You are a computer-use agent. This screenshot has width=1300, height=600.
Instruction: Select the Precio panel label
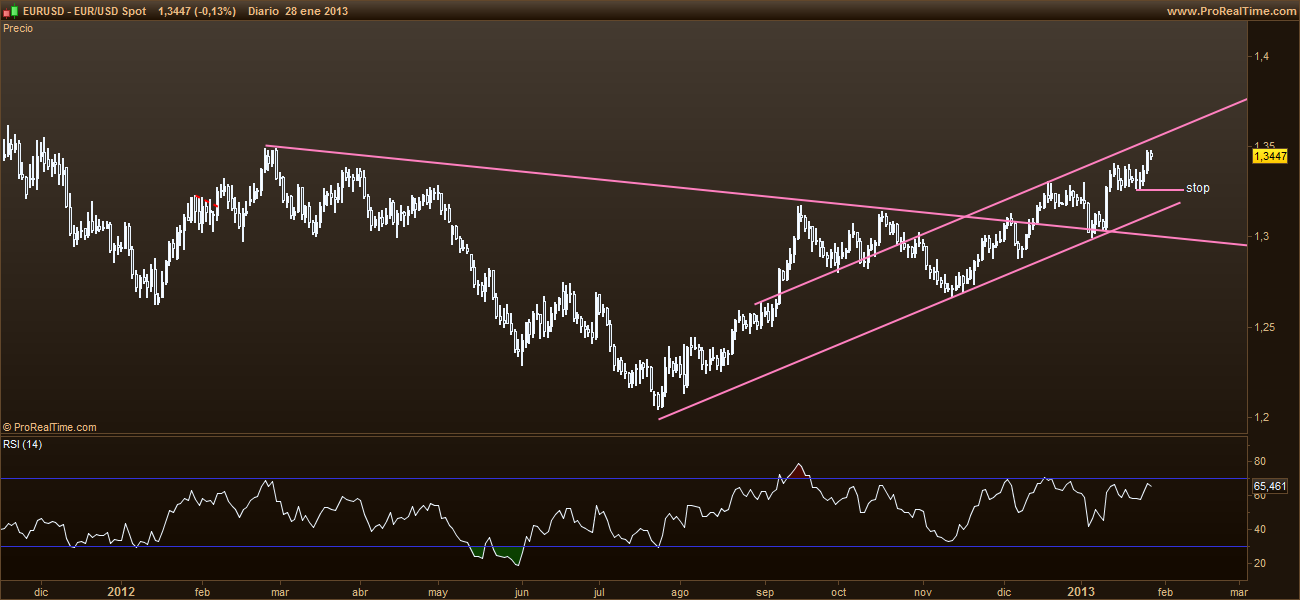click(x=18, y=28)
